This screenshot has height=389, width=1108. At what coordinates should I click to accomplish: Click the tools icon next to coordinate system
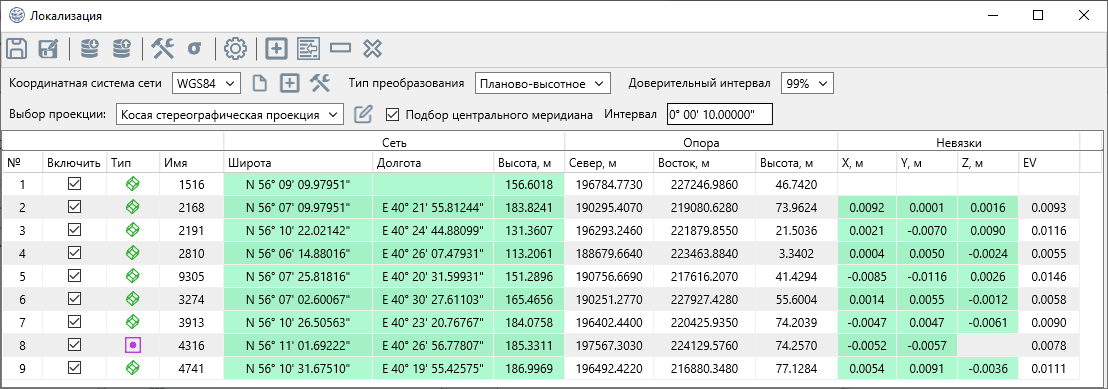pyautogui.click(x=321, y=83)
